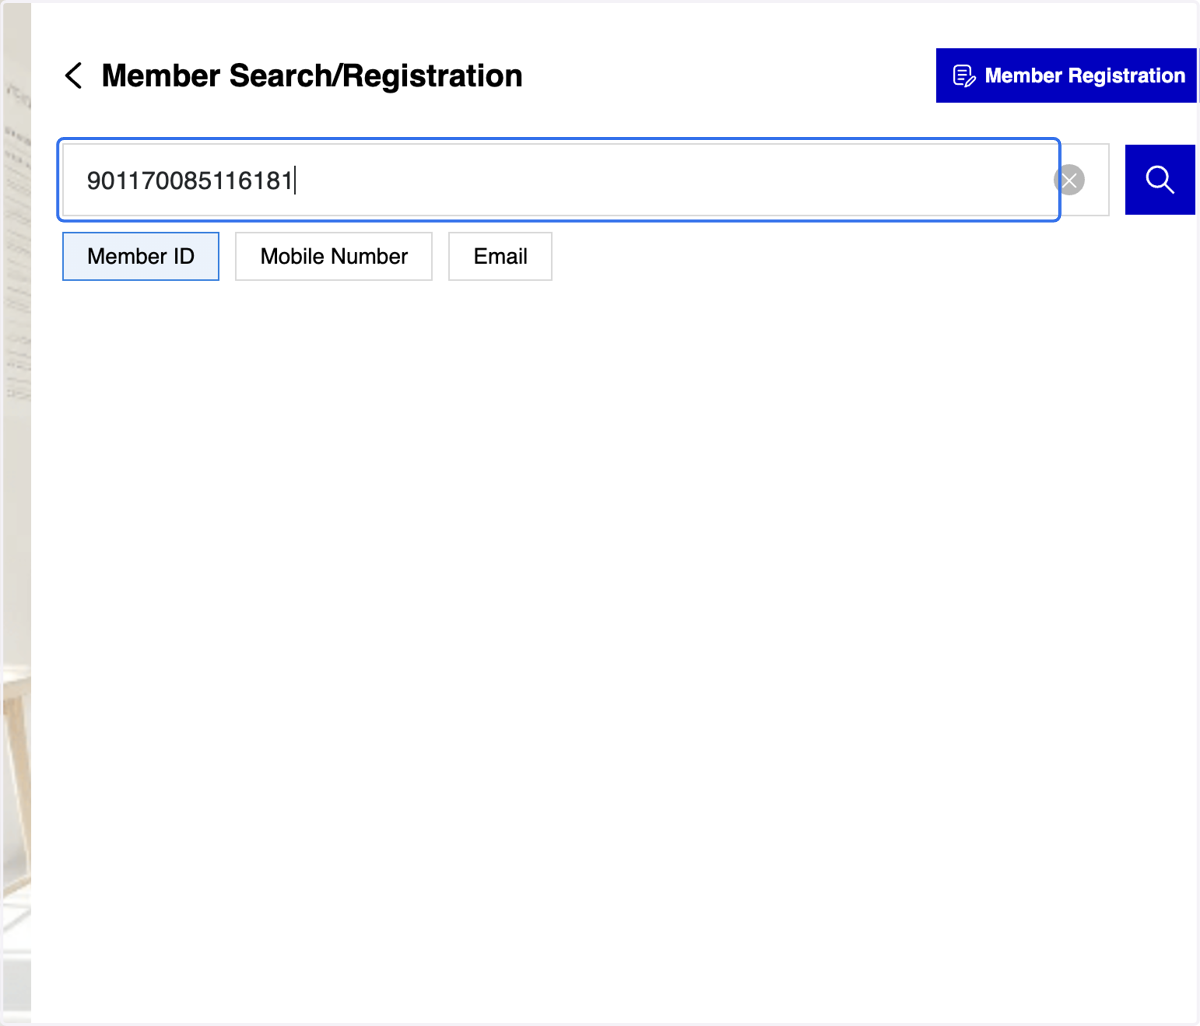
Task: Clear the search field with the X icon
Action: tap(1069, 180)
